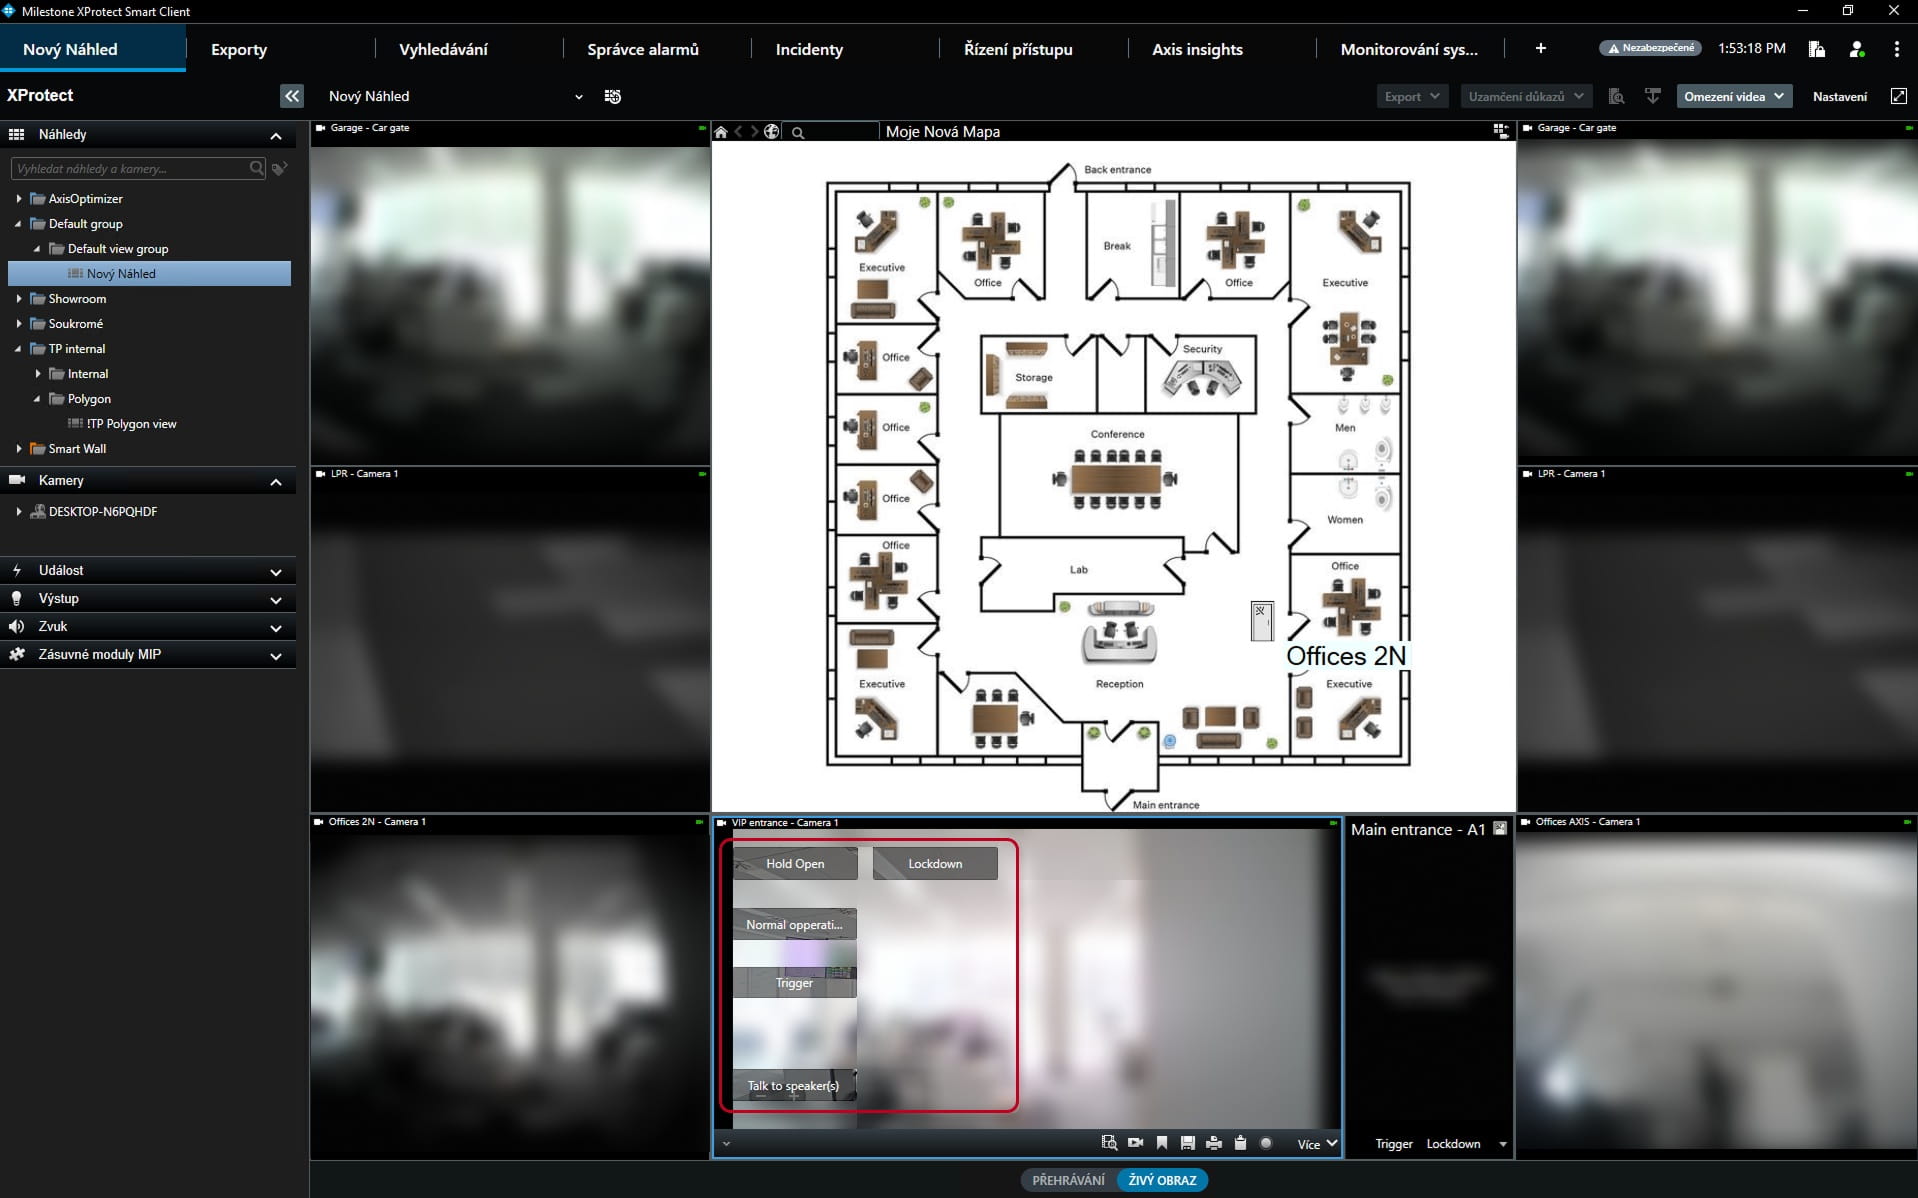The image size is (1918, 1198).
Task: Click the print icon in camera toolbar
Action: (1214, 1143)
